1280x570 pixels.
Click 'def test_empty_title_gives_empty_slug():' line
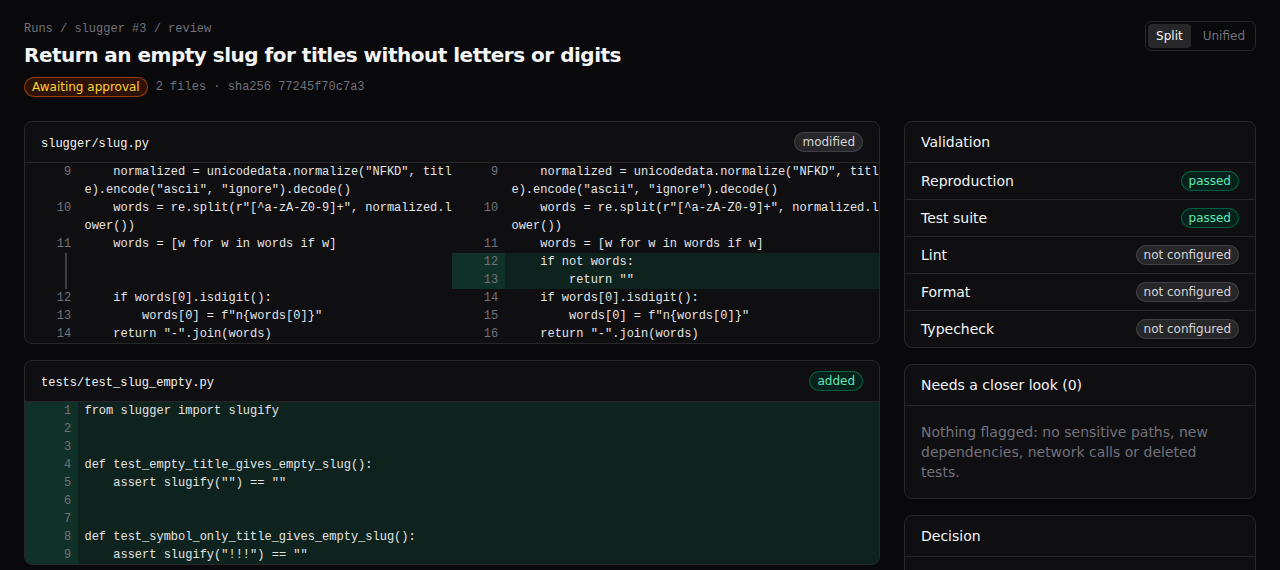pyautogui.click(x=452, y=464)
